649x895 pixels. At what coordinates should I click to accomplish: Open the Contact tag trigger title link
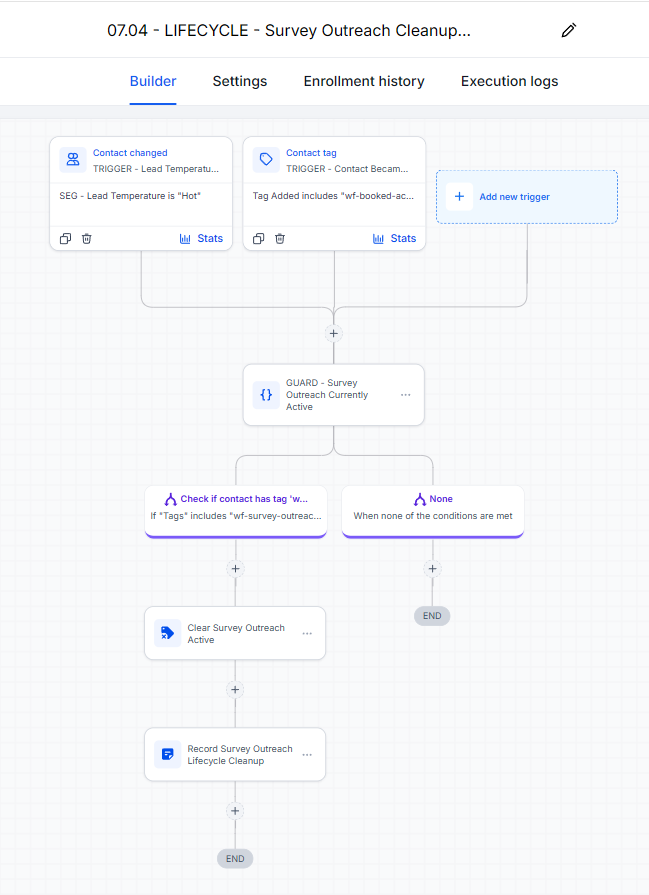tap(311, 153)
